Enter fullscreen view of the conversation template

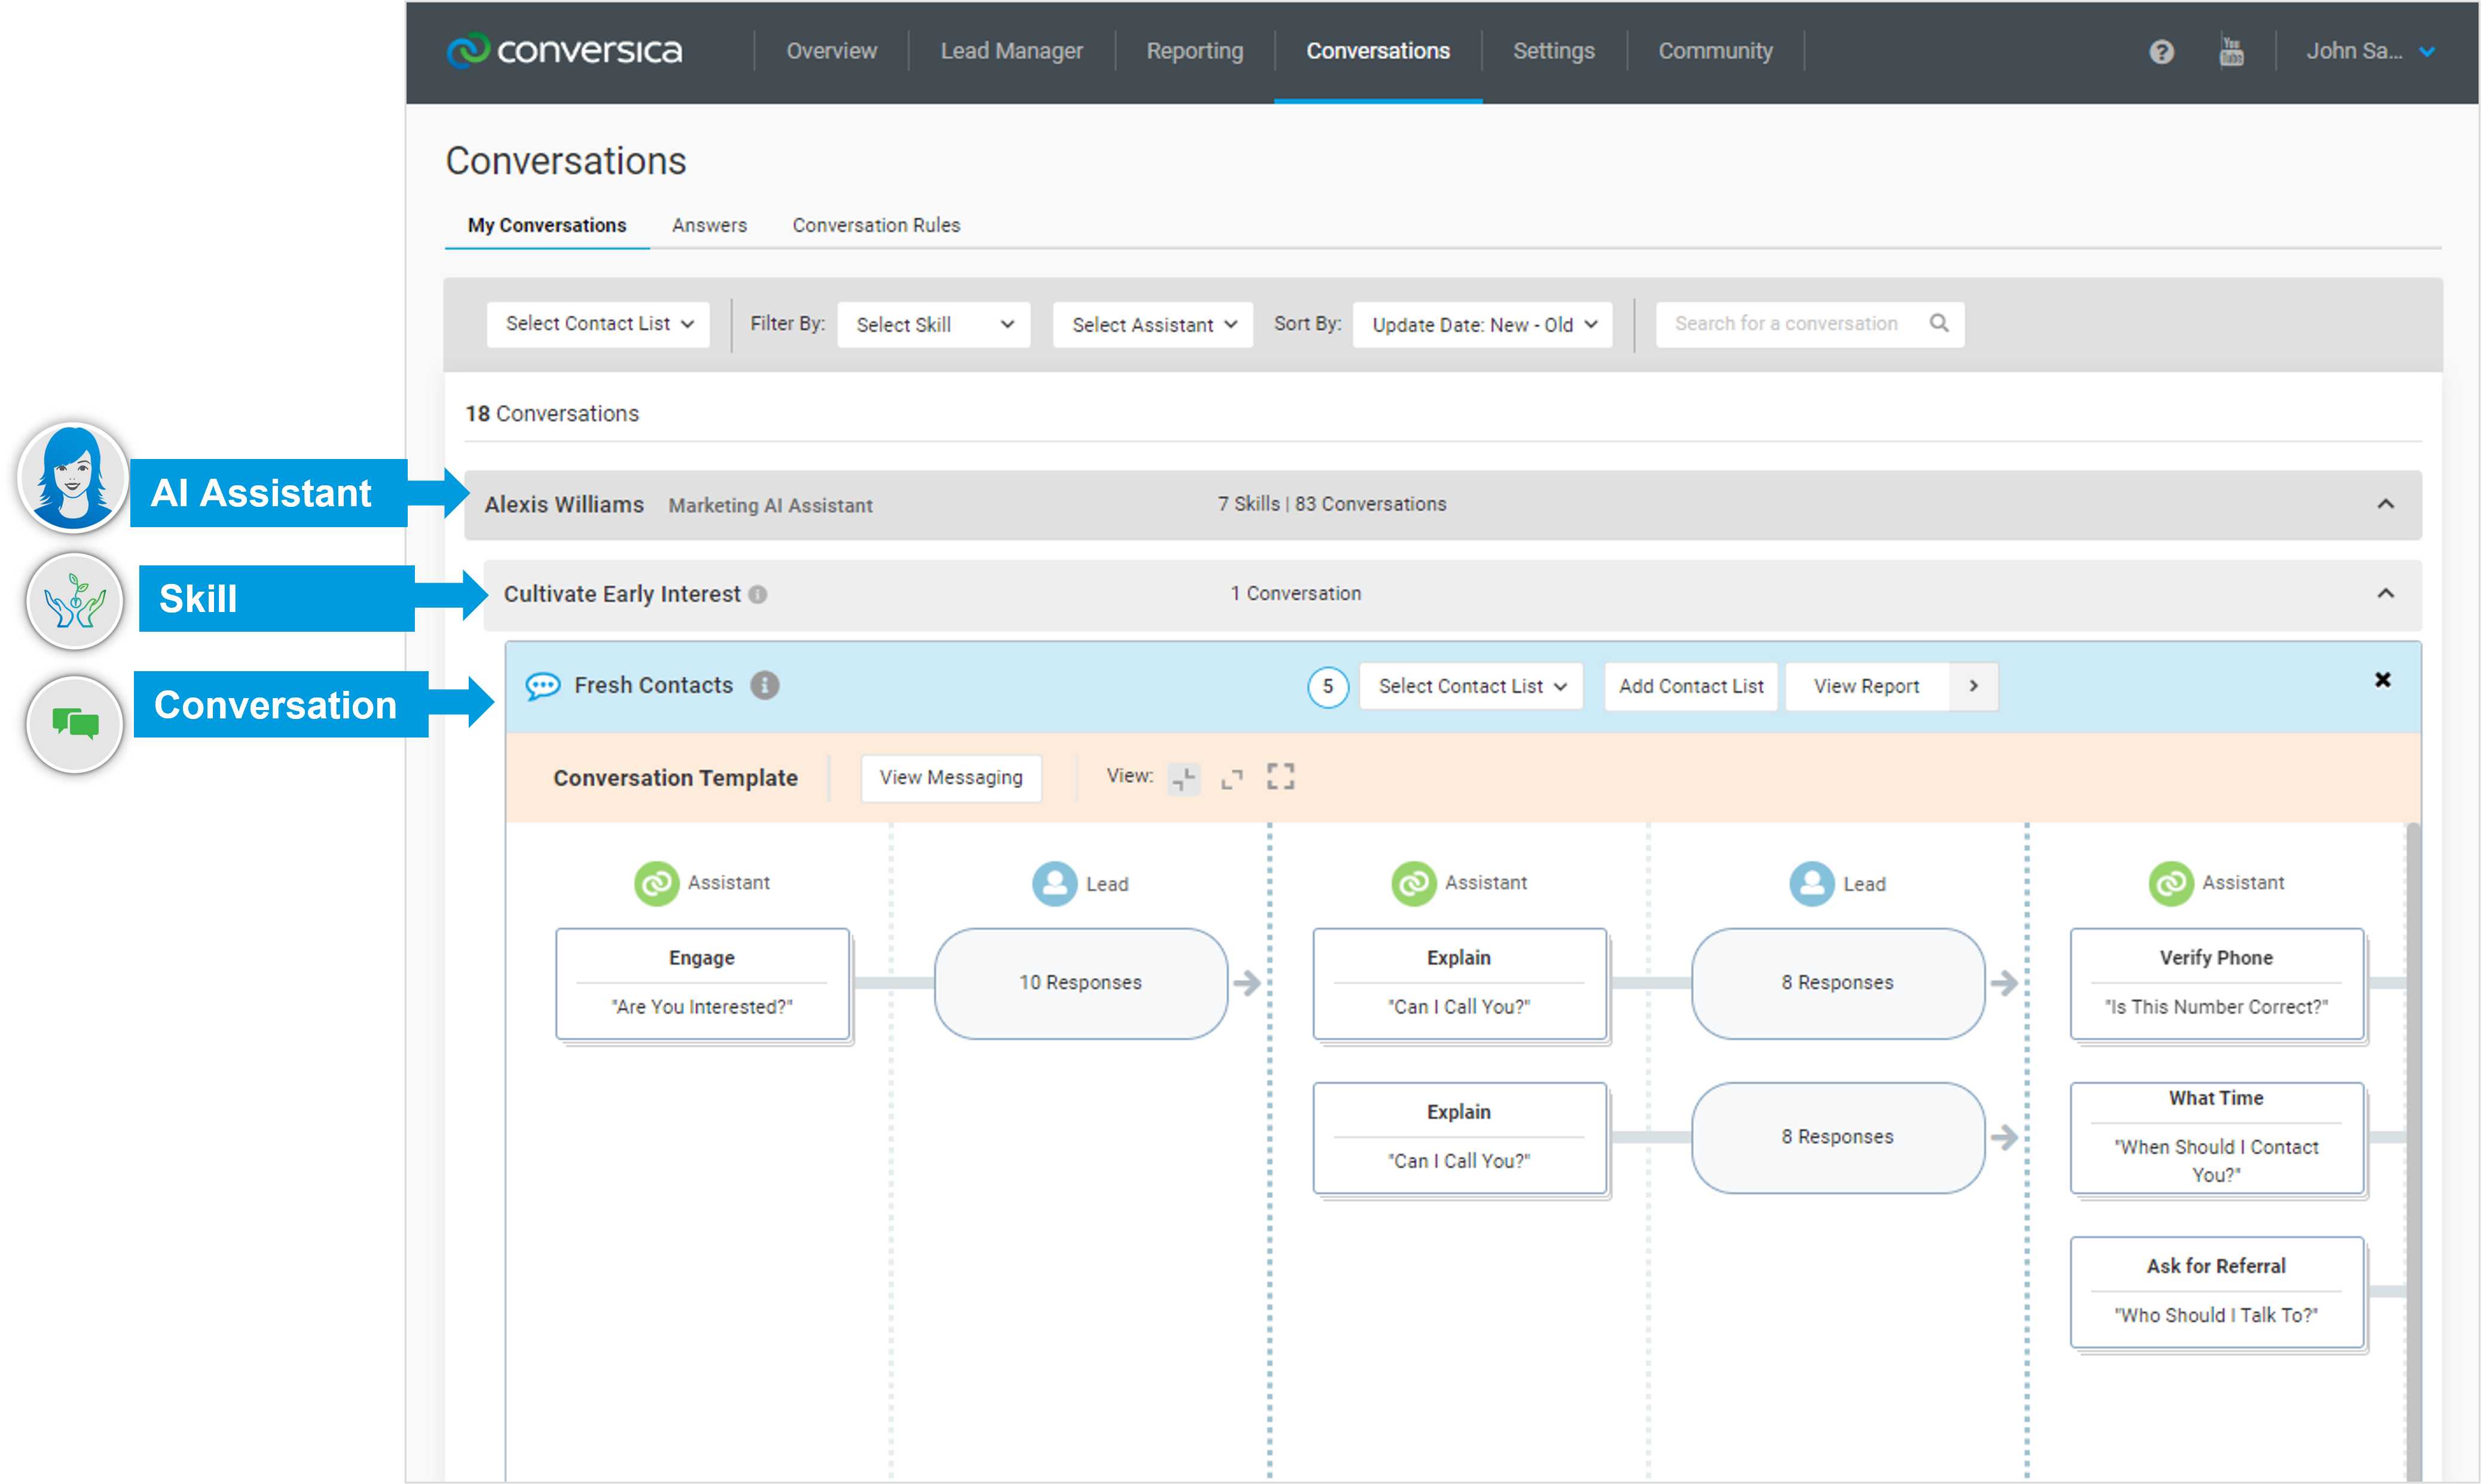[x=1281, y=776]
